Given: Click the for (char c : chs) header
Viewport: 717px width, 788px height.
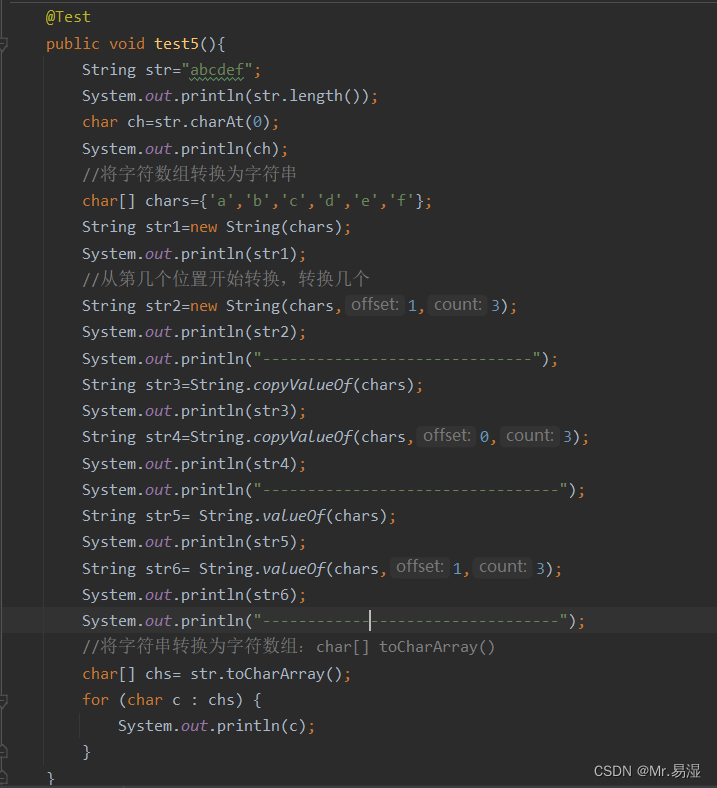Looking at the screenshot, I should (171, 700).
